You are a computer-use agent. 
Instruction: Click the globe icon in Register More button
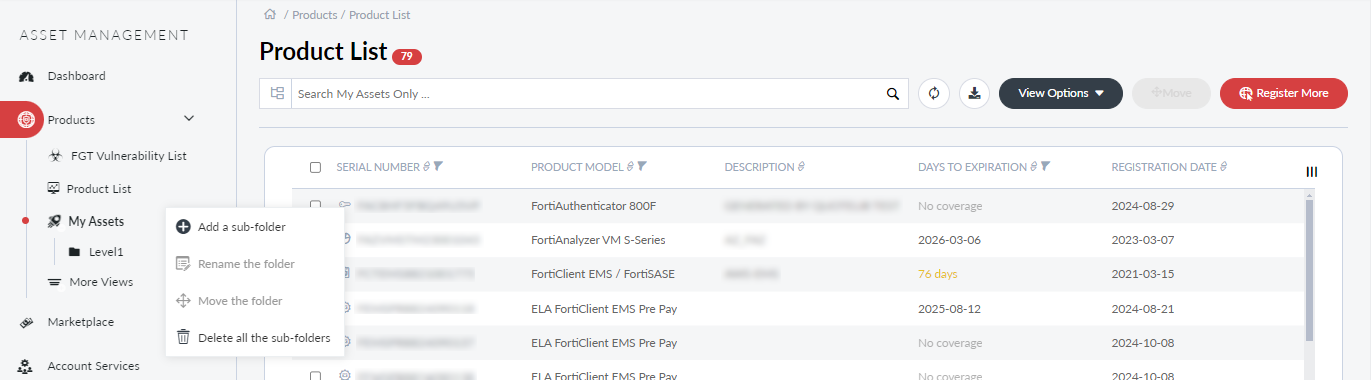(x=1246, y=93)
